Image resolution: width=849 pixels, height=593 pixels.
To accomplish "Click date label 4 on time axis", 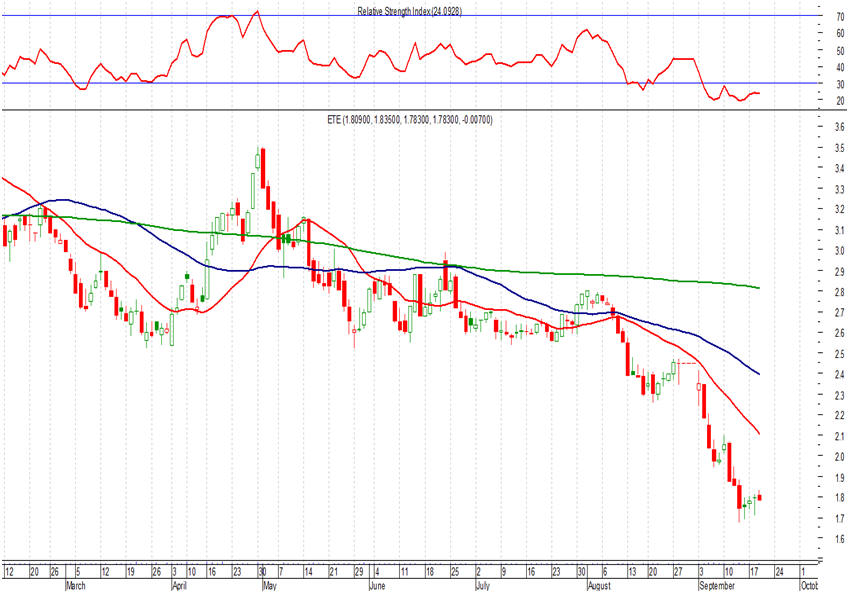I will tap(377, 572).
